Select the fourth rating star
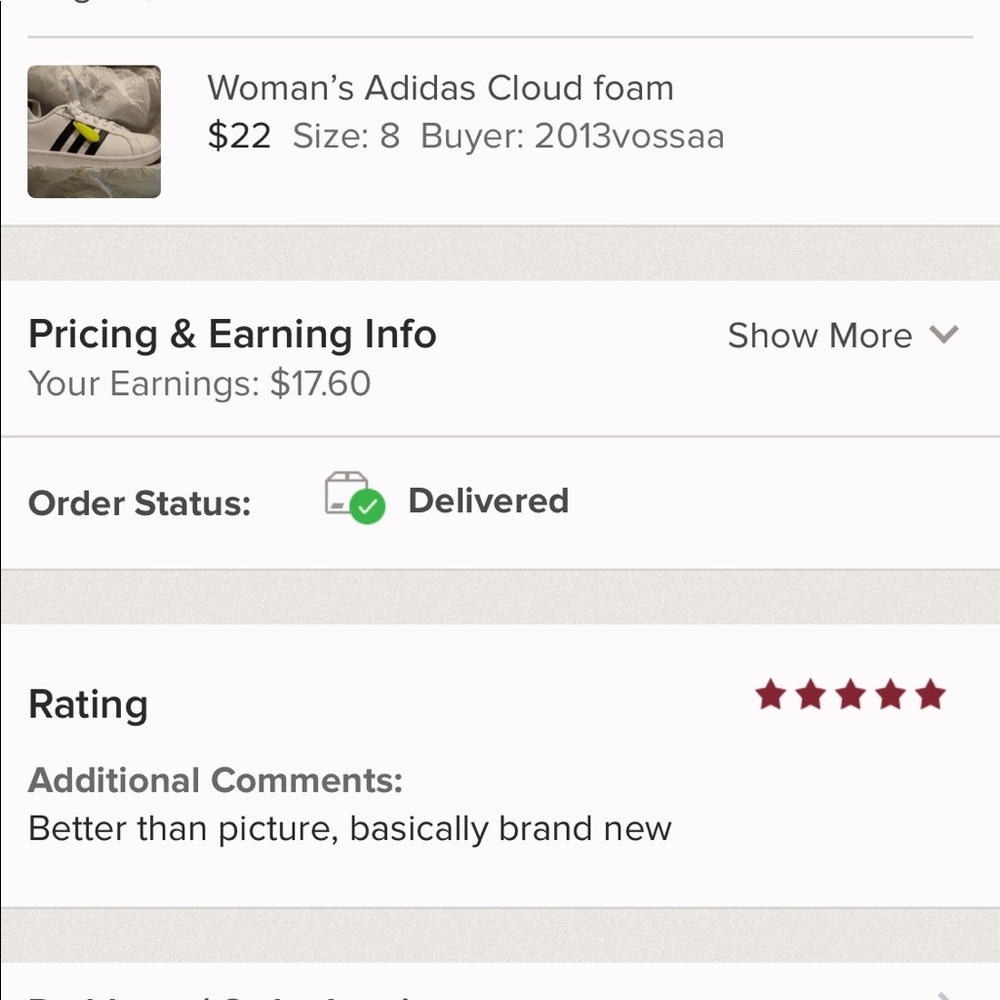1000x1000 pixels. pos(891,695)
